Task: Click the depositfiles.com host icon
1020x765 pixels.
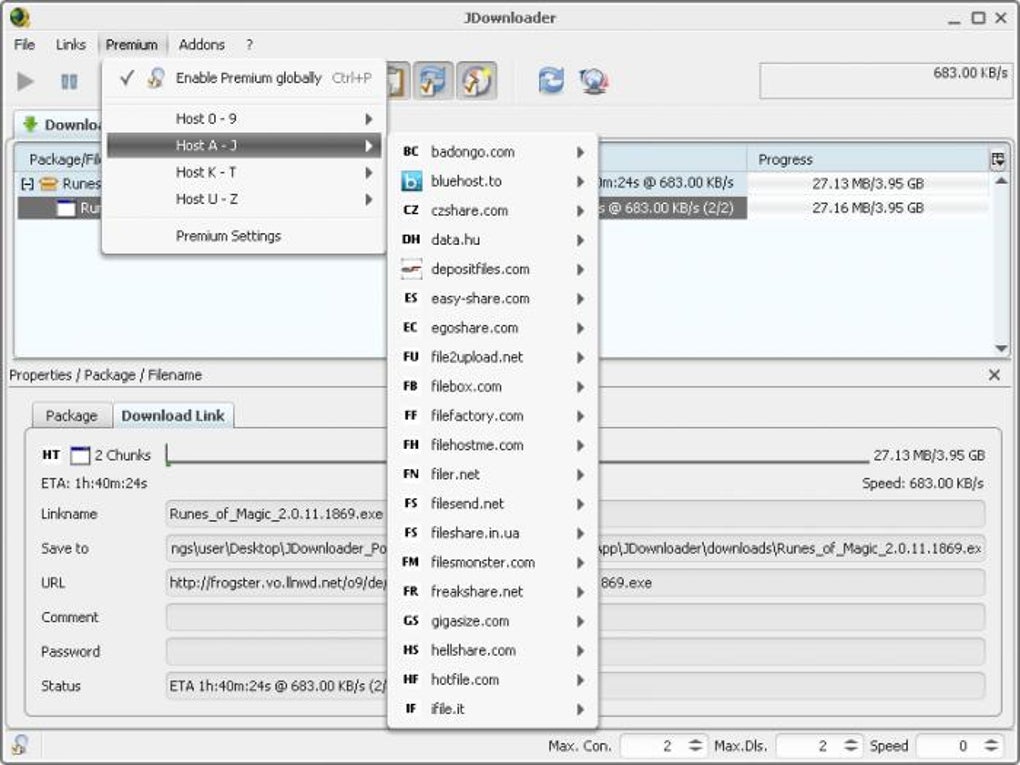Action: [x=411, y=269]
